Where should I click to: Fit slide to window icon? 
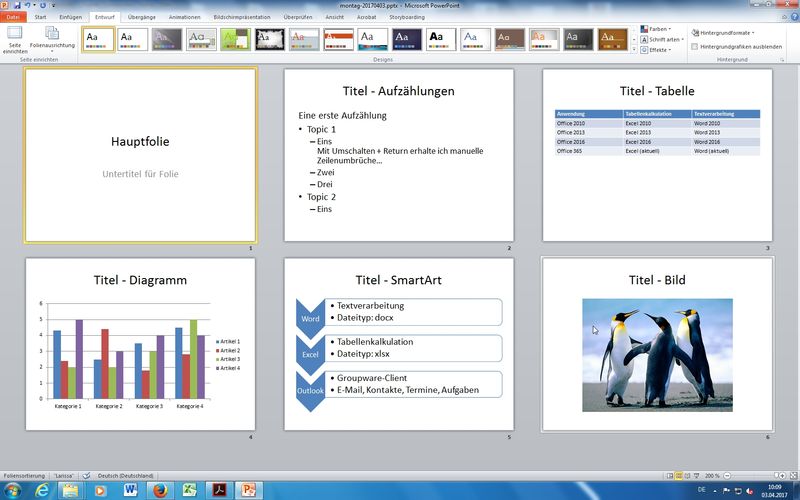point(794,476)
